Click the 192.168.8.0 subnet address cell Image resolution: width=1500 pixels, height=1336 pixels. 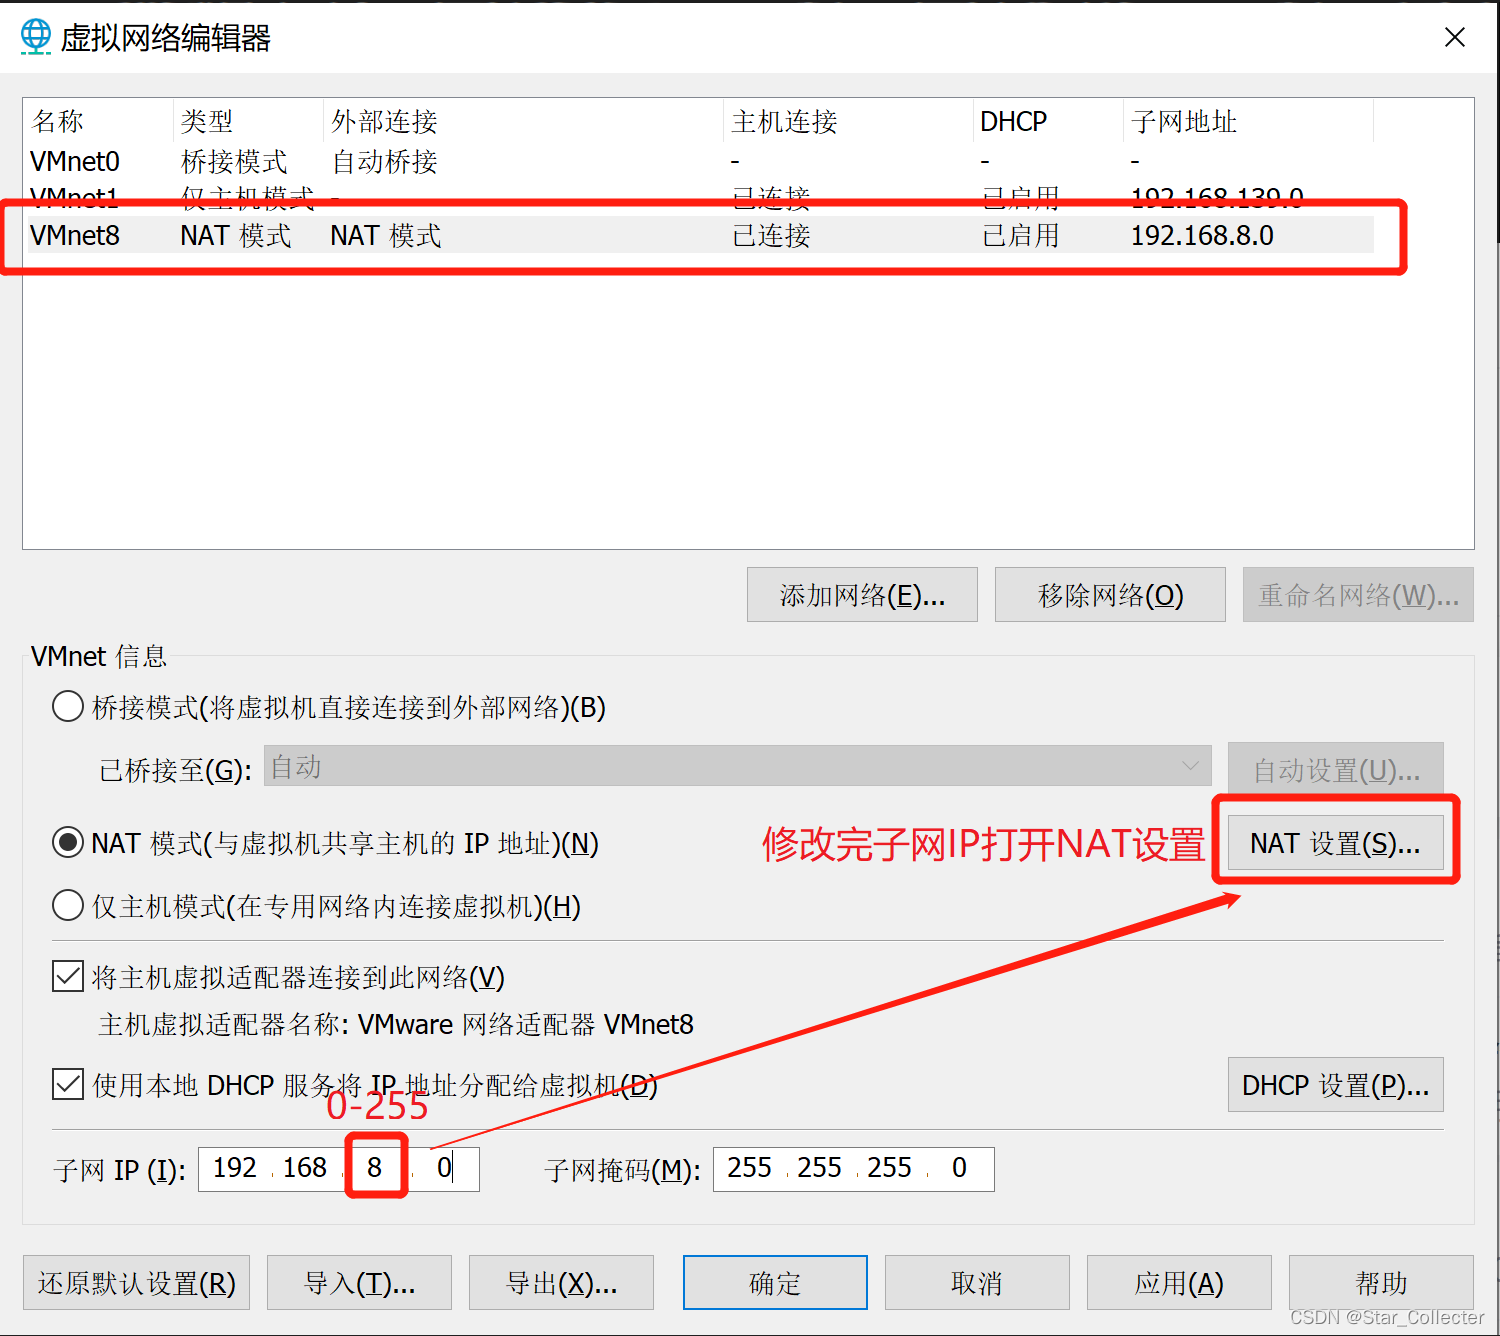(1202, 236)
